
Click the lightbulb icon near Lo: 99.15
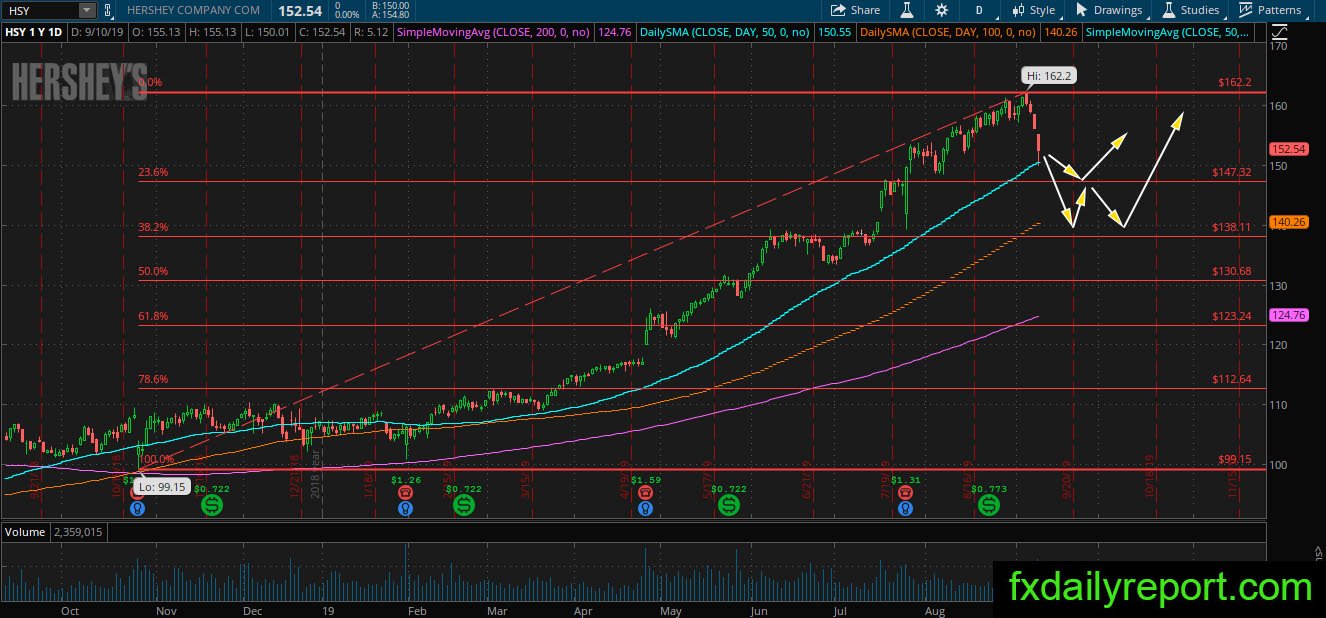coord(138,508)
